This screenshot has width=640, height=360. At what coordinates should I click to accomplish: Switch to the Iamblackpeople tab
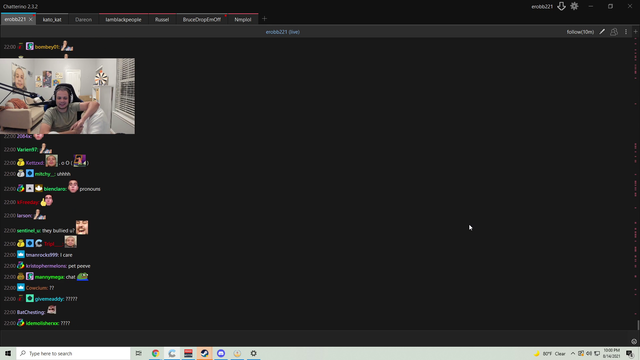click(123, 19)
